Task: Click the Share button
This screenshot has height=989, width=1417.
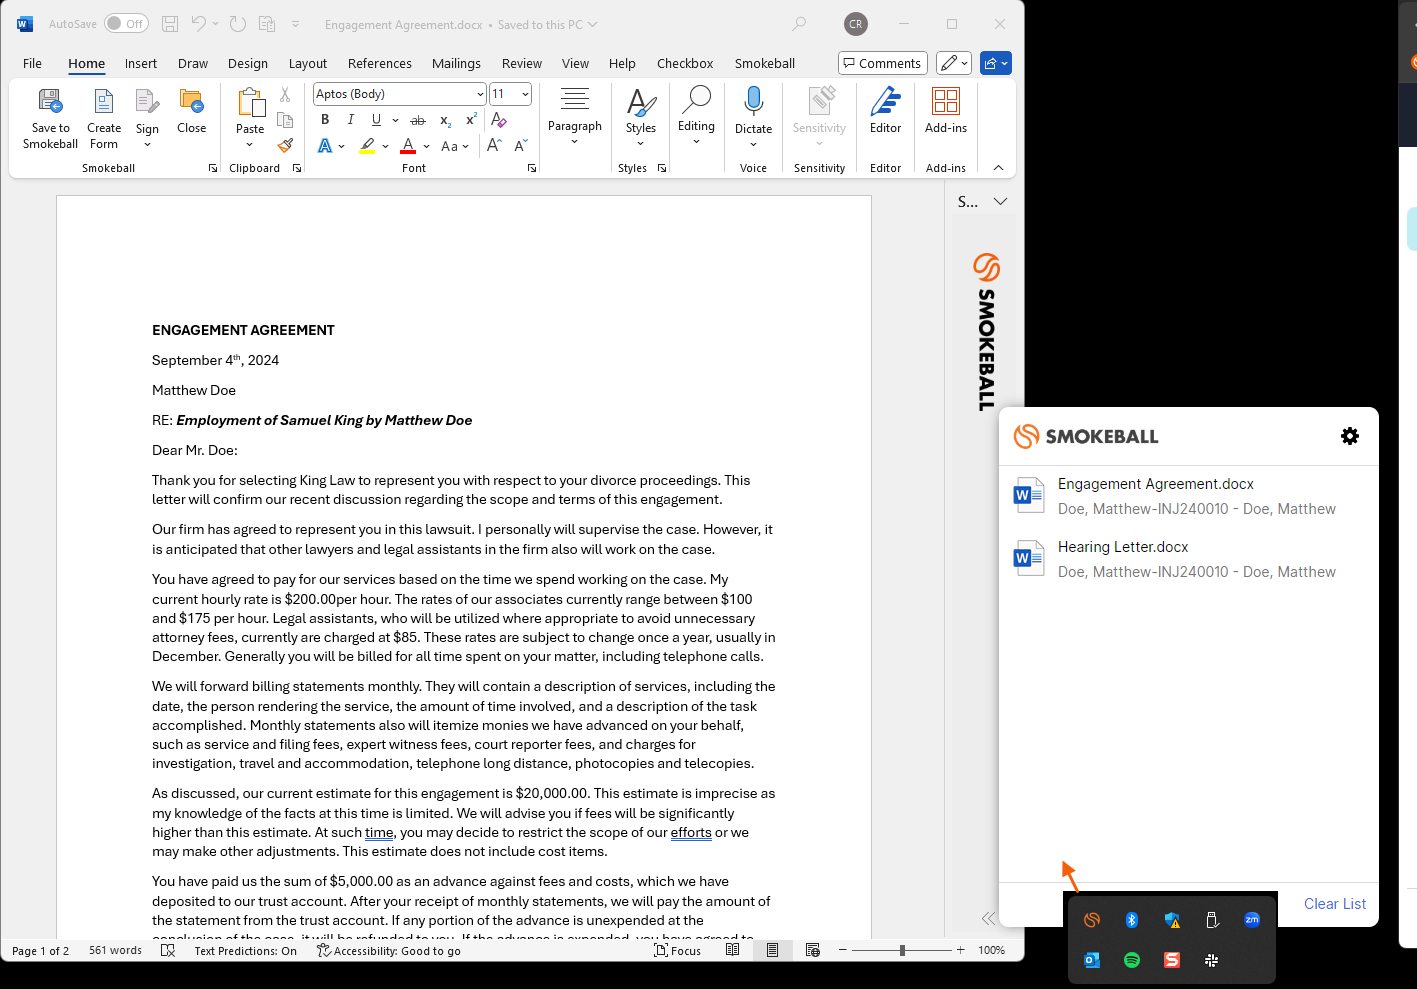Action: pyautogui.click(x=996, y=63)
